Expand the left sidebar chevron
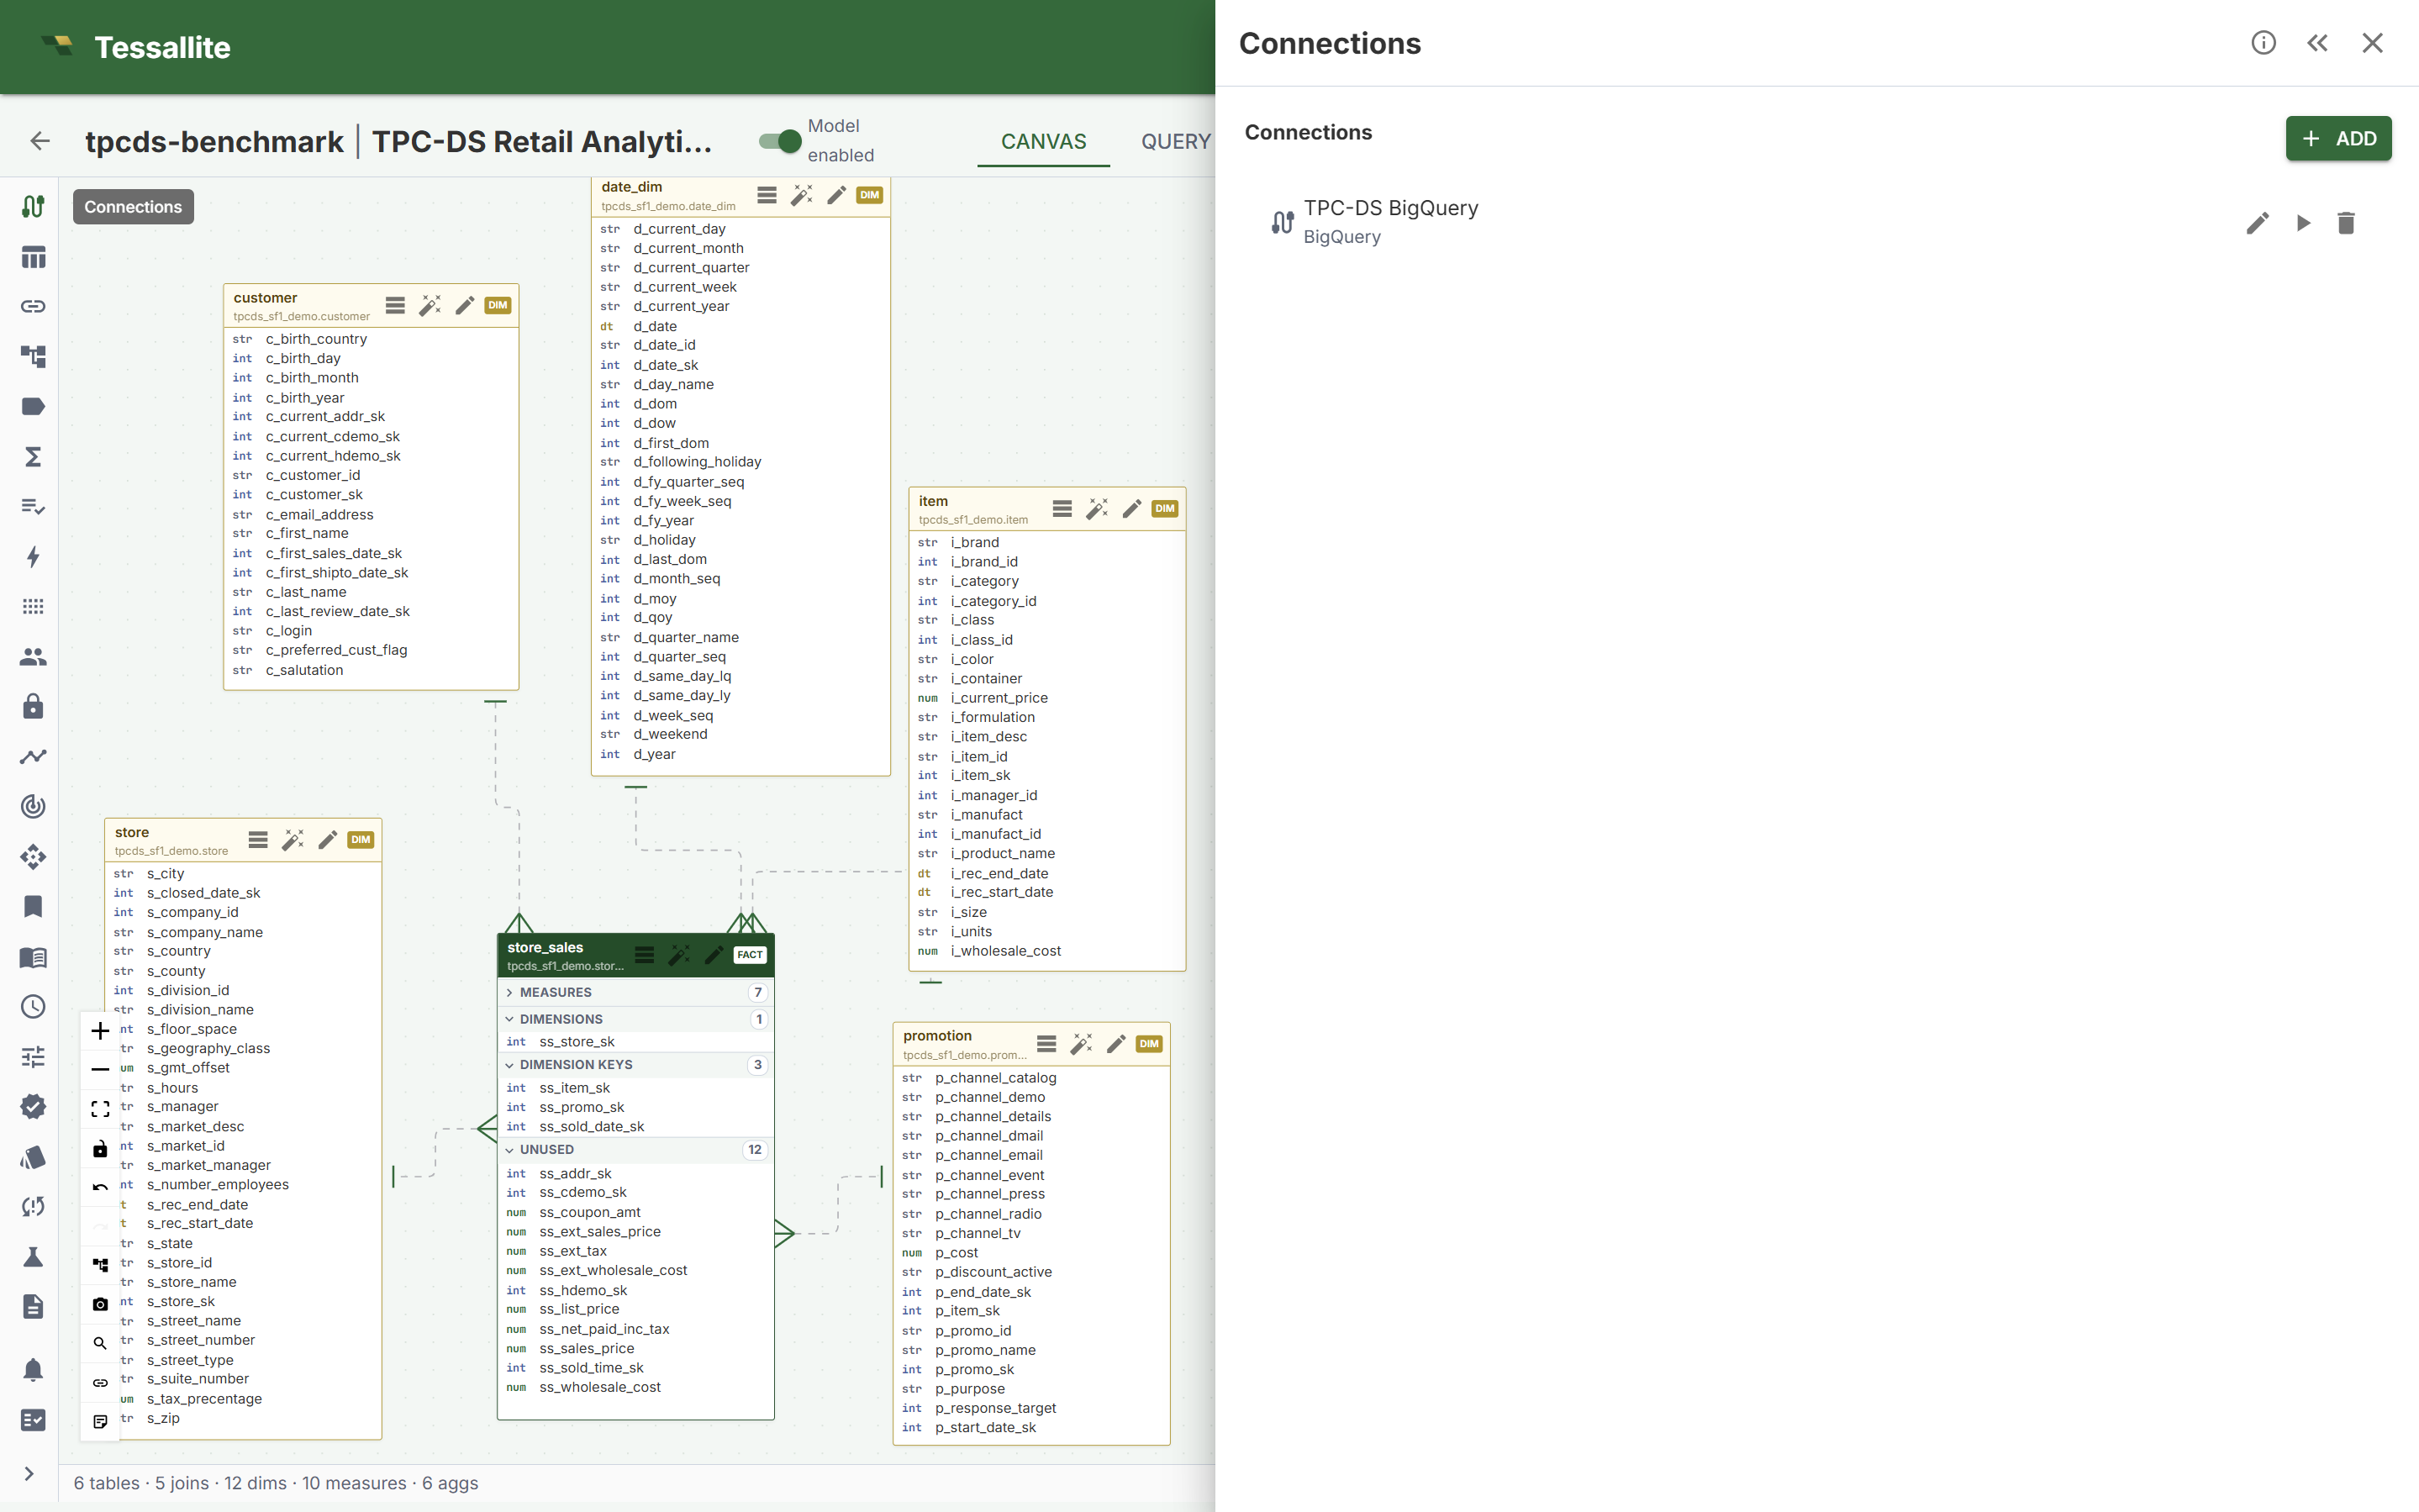 coord(29,1473)
